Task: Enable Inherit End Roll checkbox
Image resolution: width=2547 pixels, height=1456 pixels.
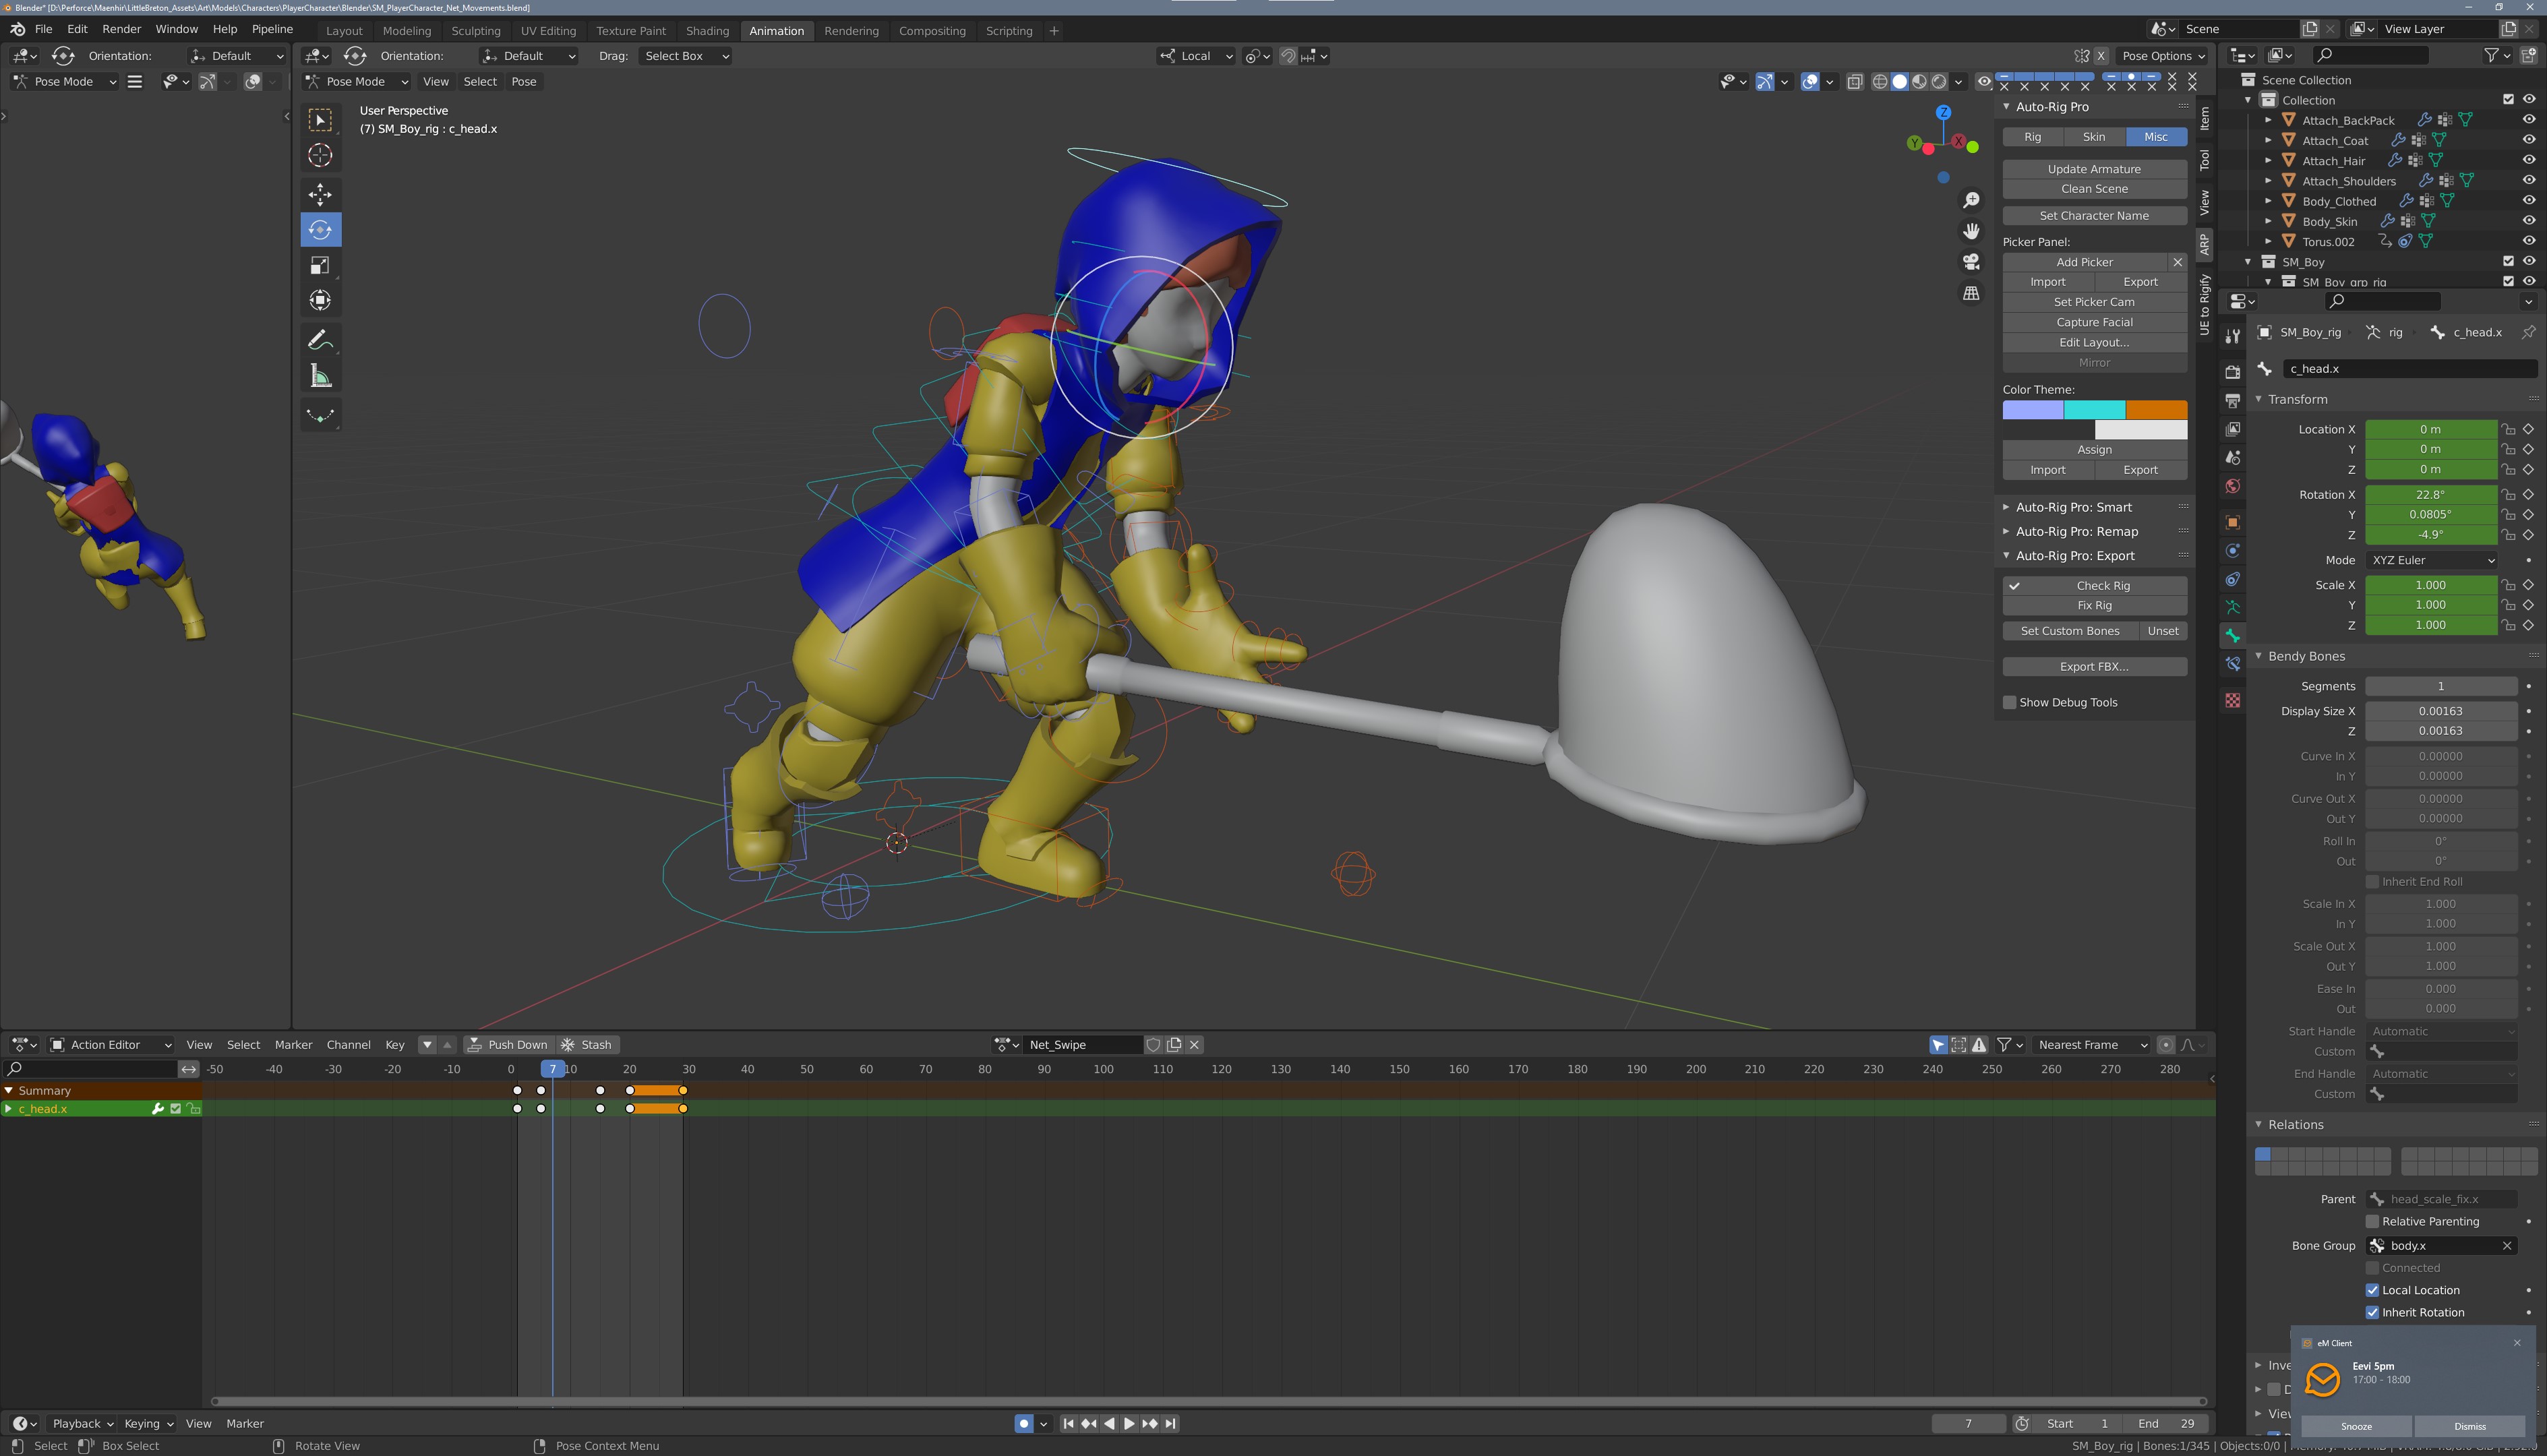Action: (2372, 881)
